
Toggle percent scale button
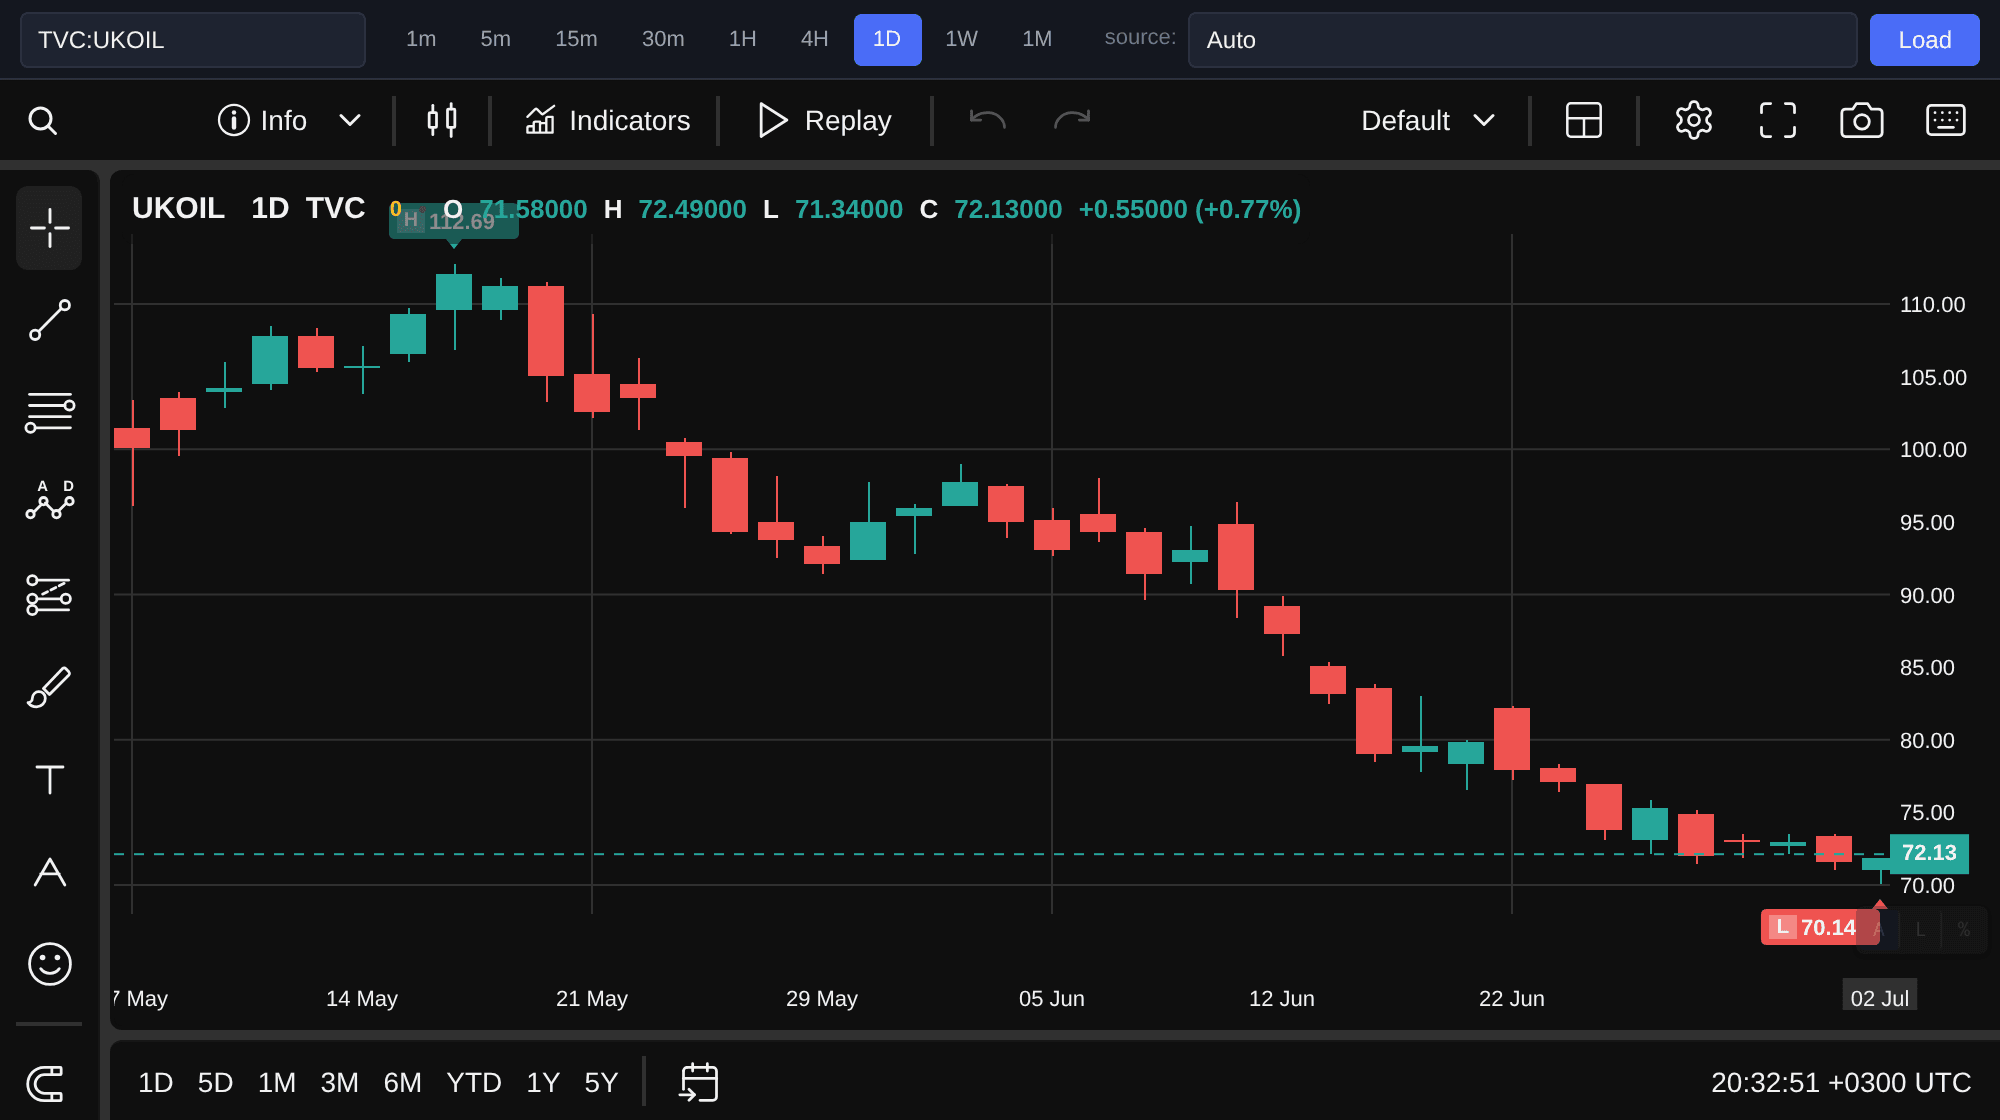[1963, 930]
